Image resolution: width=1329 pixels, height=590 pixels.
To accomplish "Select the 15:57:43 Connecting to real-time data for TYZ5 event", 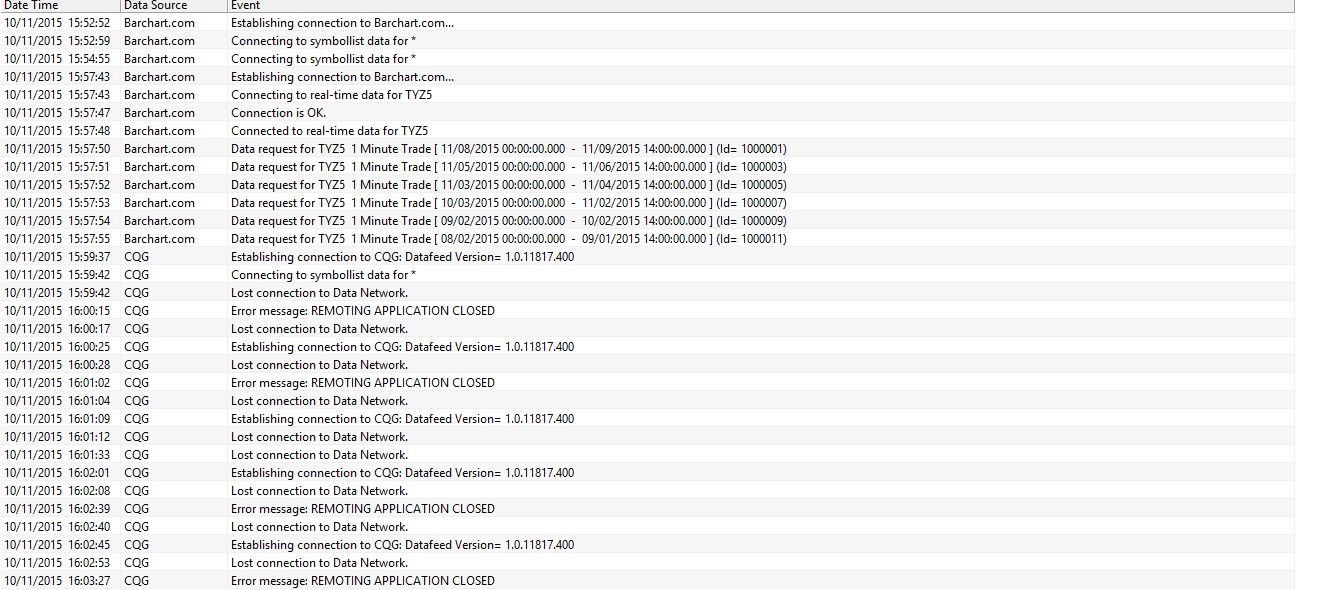I will click(x=331, y=95).
